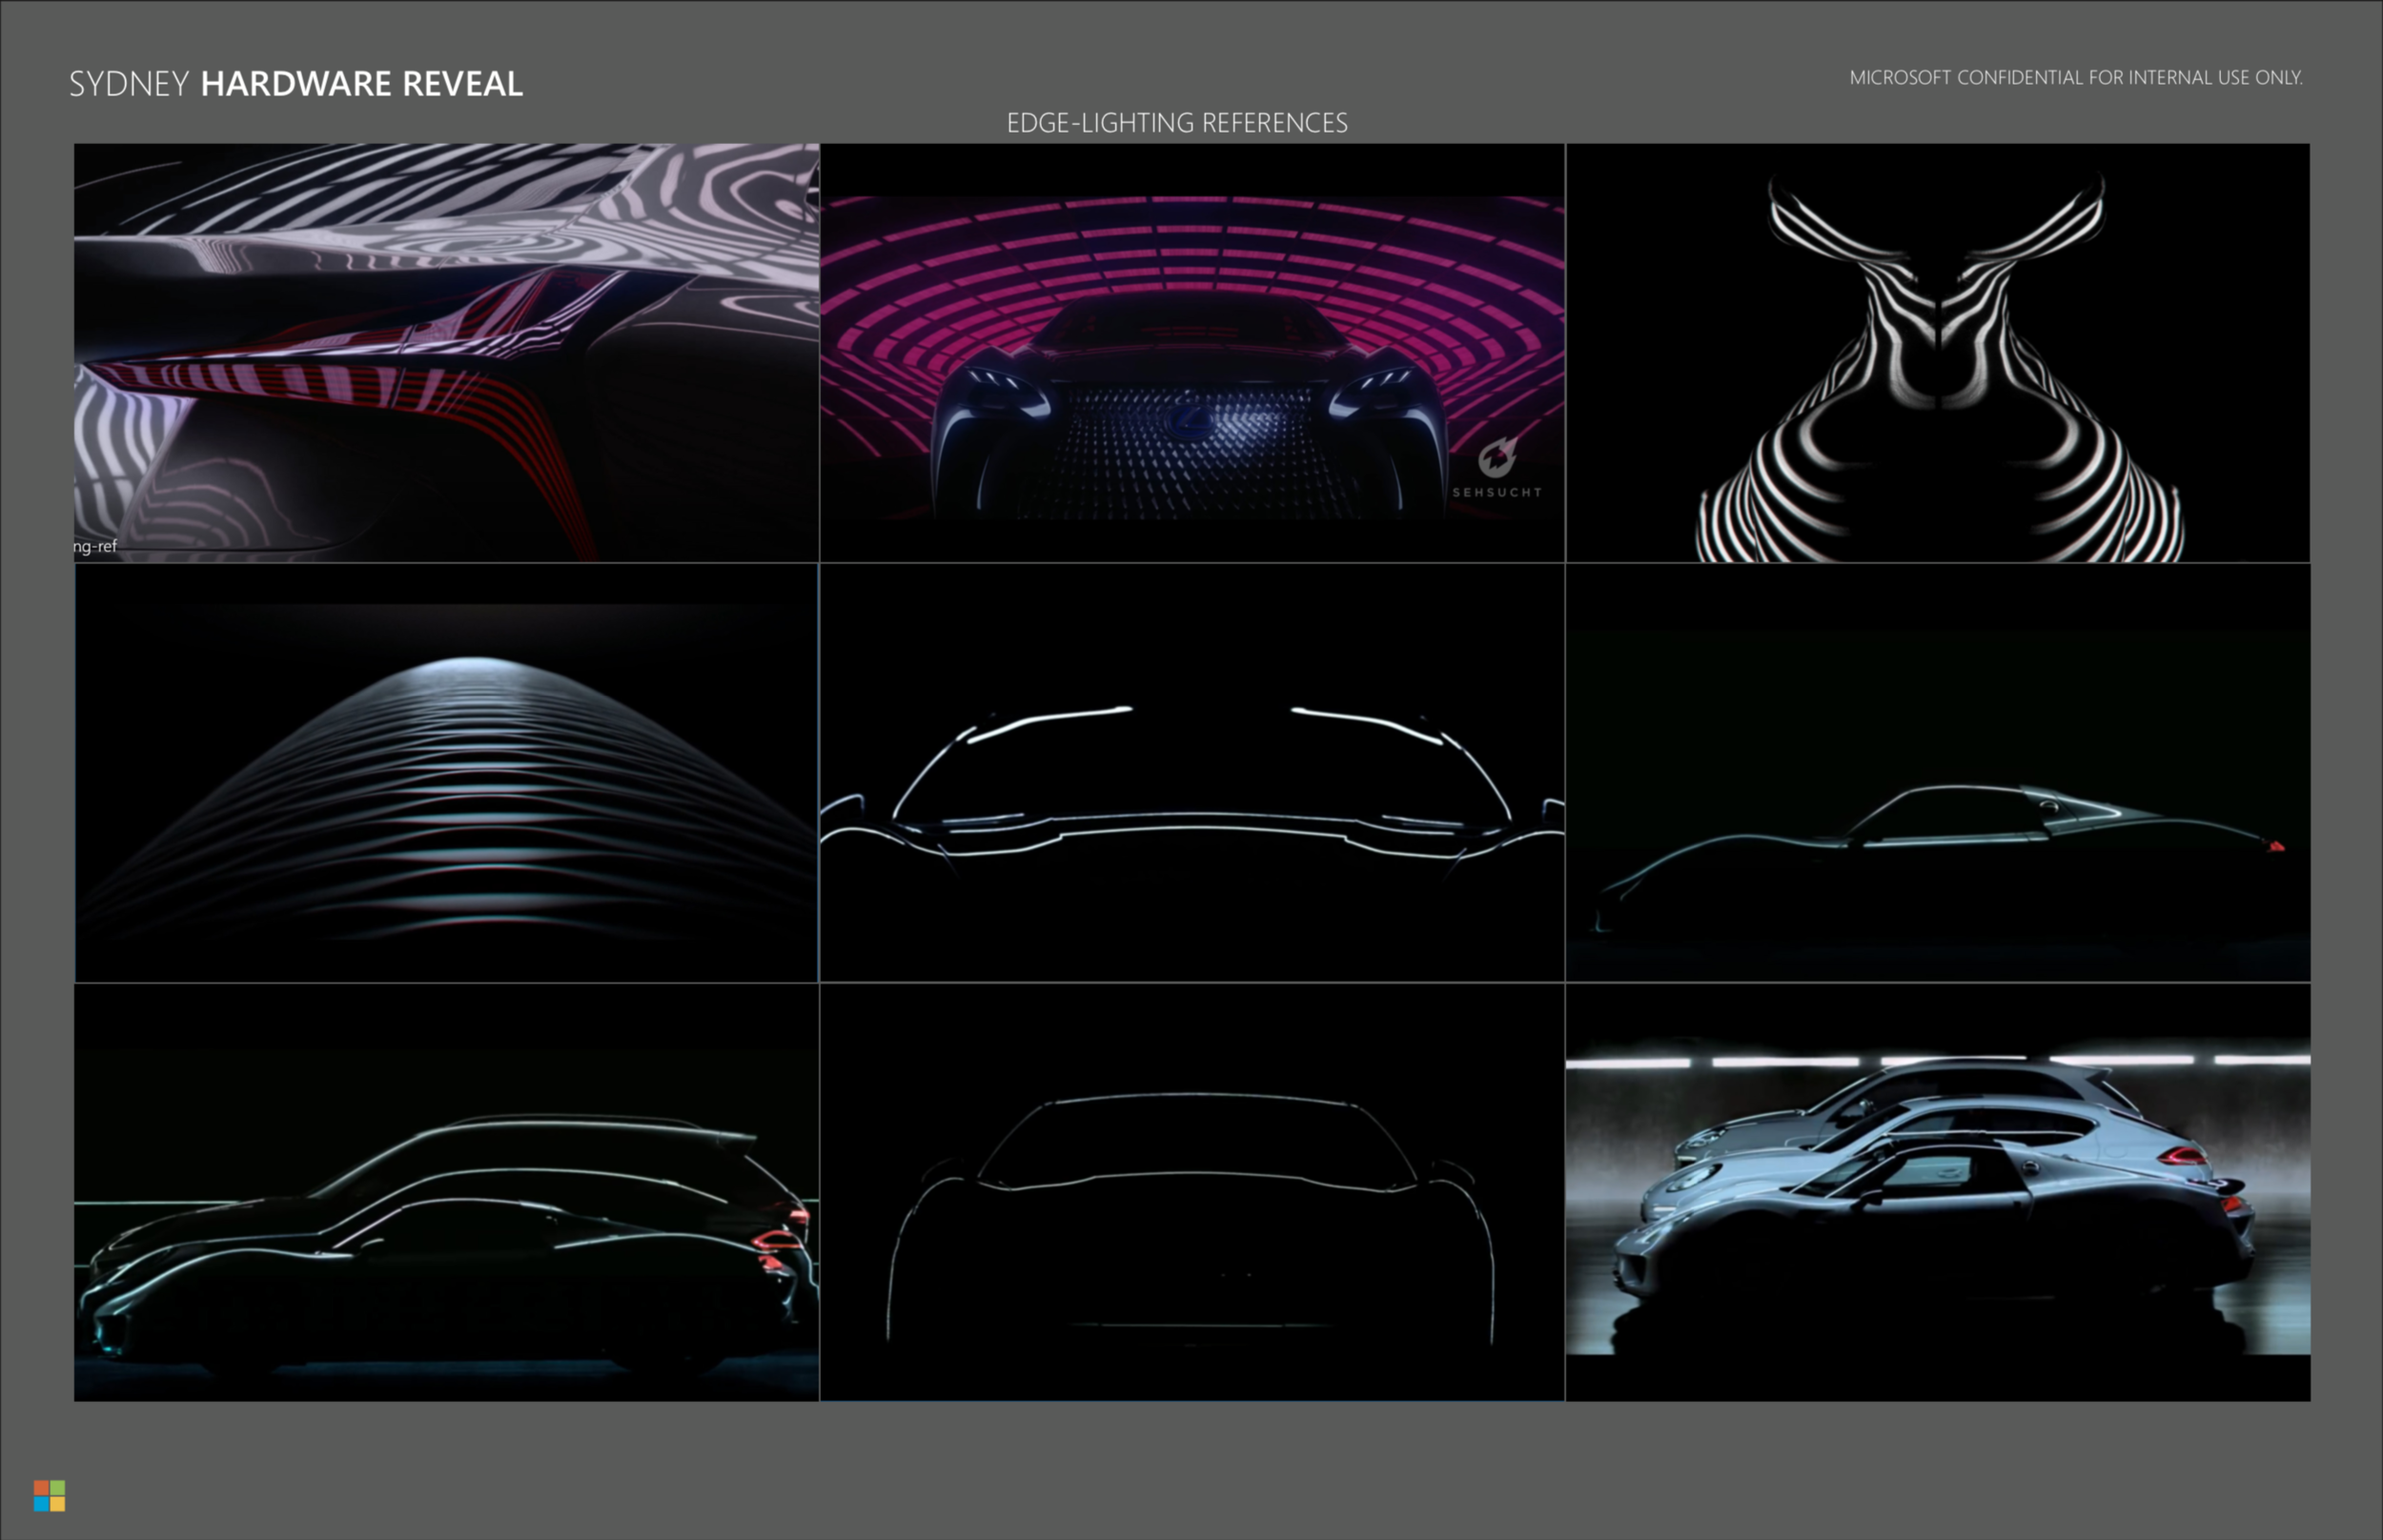The width and height of the screenshot is (2383, 1540).
Task: Click the Sehsucht logo watermark
Action: 1497,458
